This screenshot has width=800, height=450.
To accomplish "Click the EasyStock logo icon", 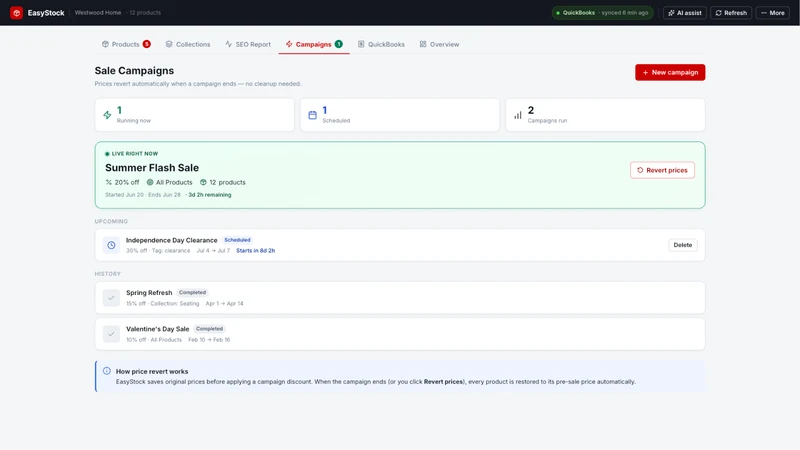I will 16,13.
